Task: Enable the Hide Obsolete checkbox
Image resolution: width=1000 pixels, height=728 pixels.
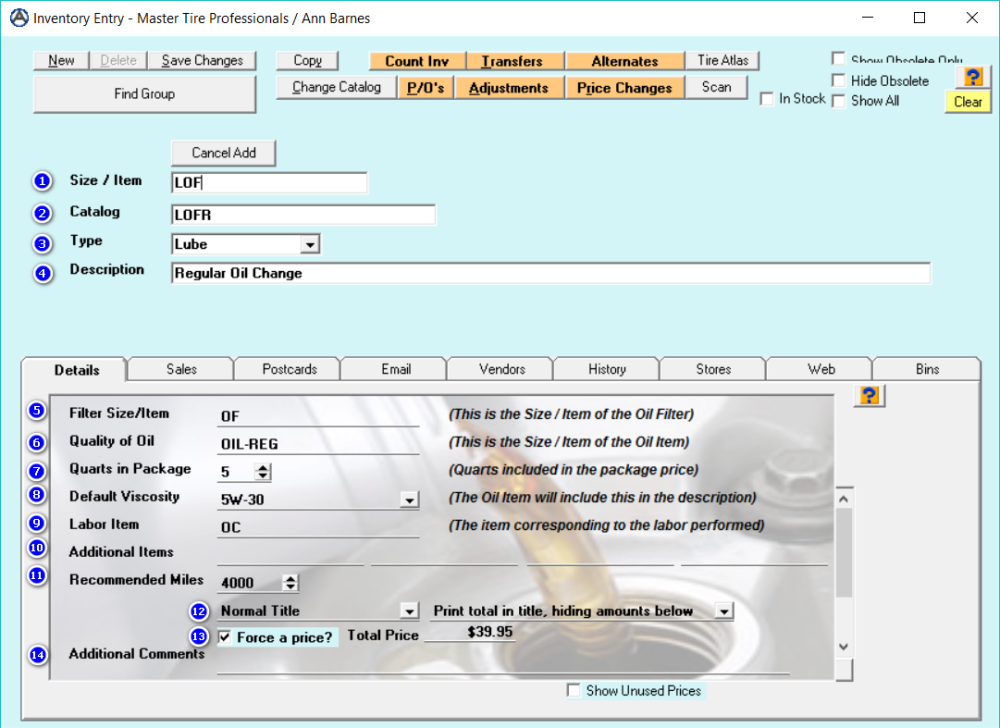Action: [838, 81]
